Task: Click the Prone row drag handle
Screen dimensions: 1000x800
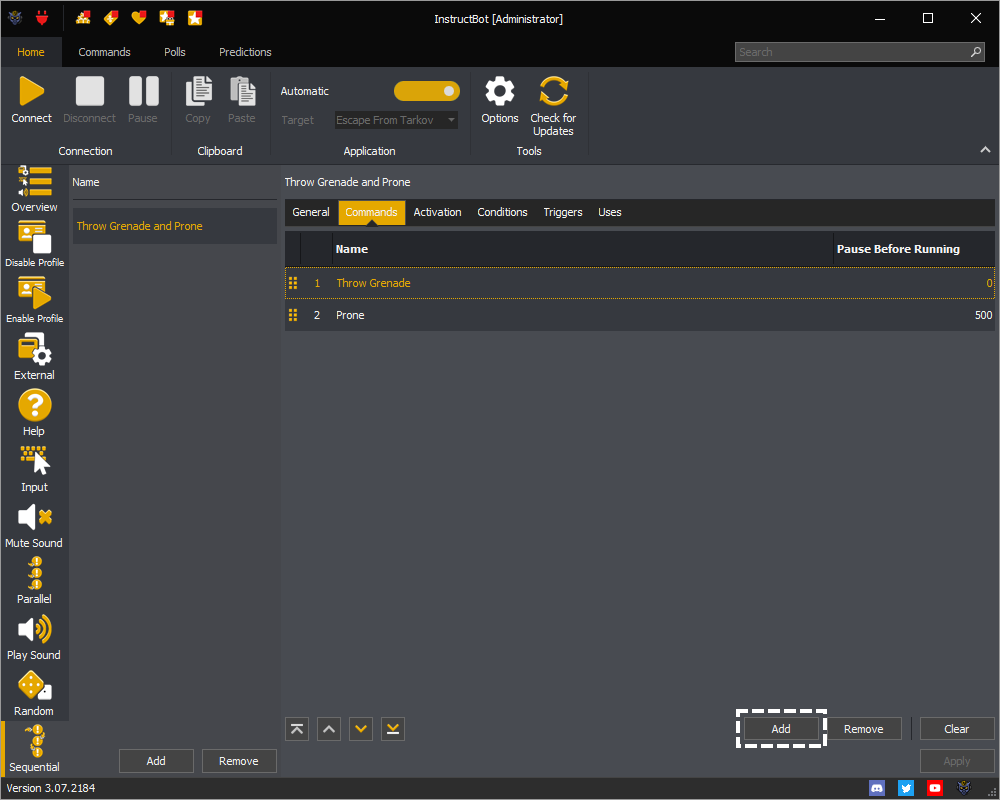Action: 293,315
